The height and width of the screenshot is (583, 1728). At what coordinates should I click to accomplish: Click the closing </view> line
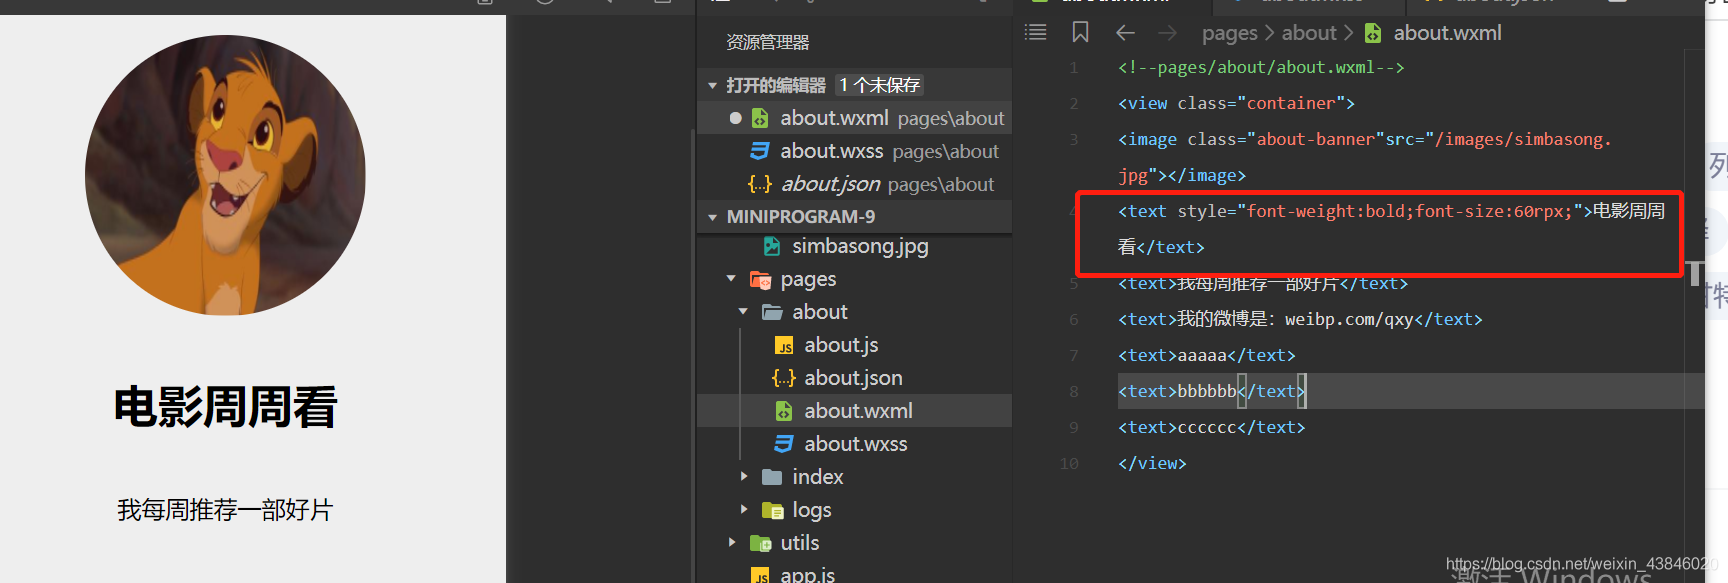pyautogui.click(x=1152, y=463)
